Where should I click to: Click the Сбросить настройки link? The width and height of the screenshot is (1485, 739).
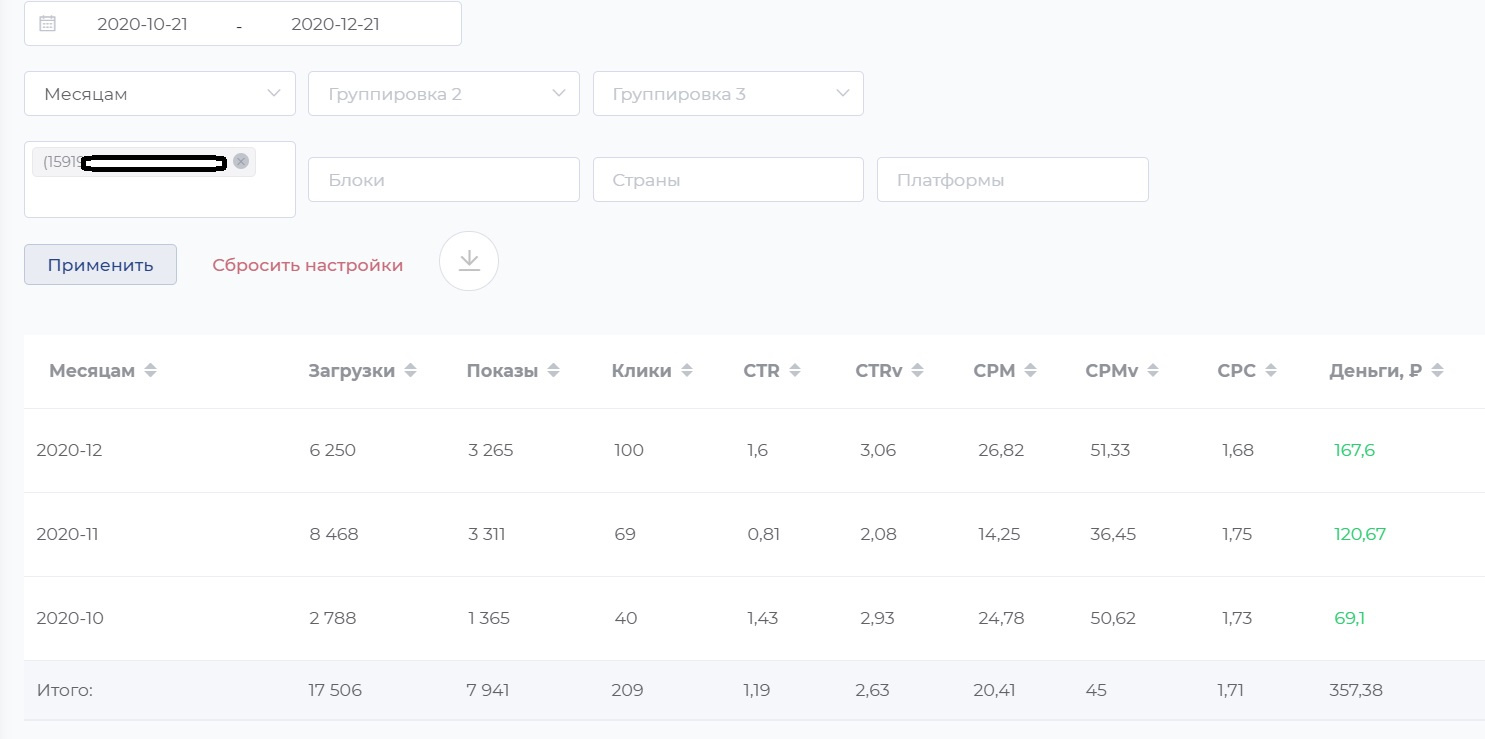click(x=307, y=265)
